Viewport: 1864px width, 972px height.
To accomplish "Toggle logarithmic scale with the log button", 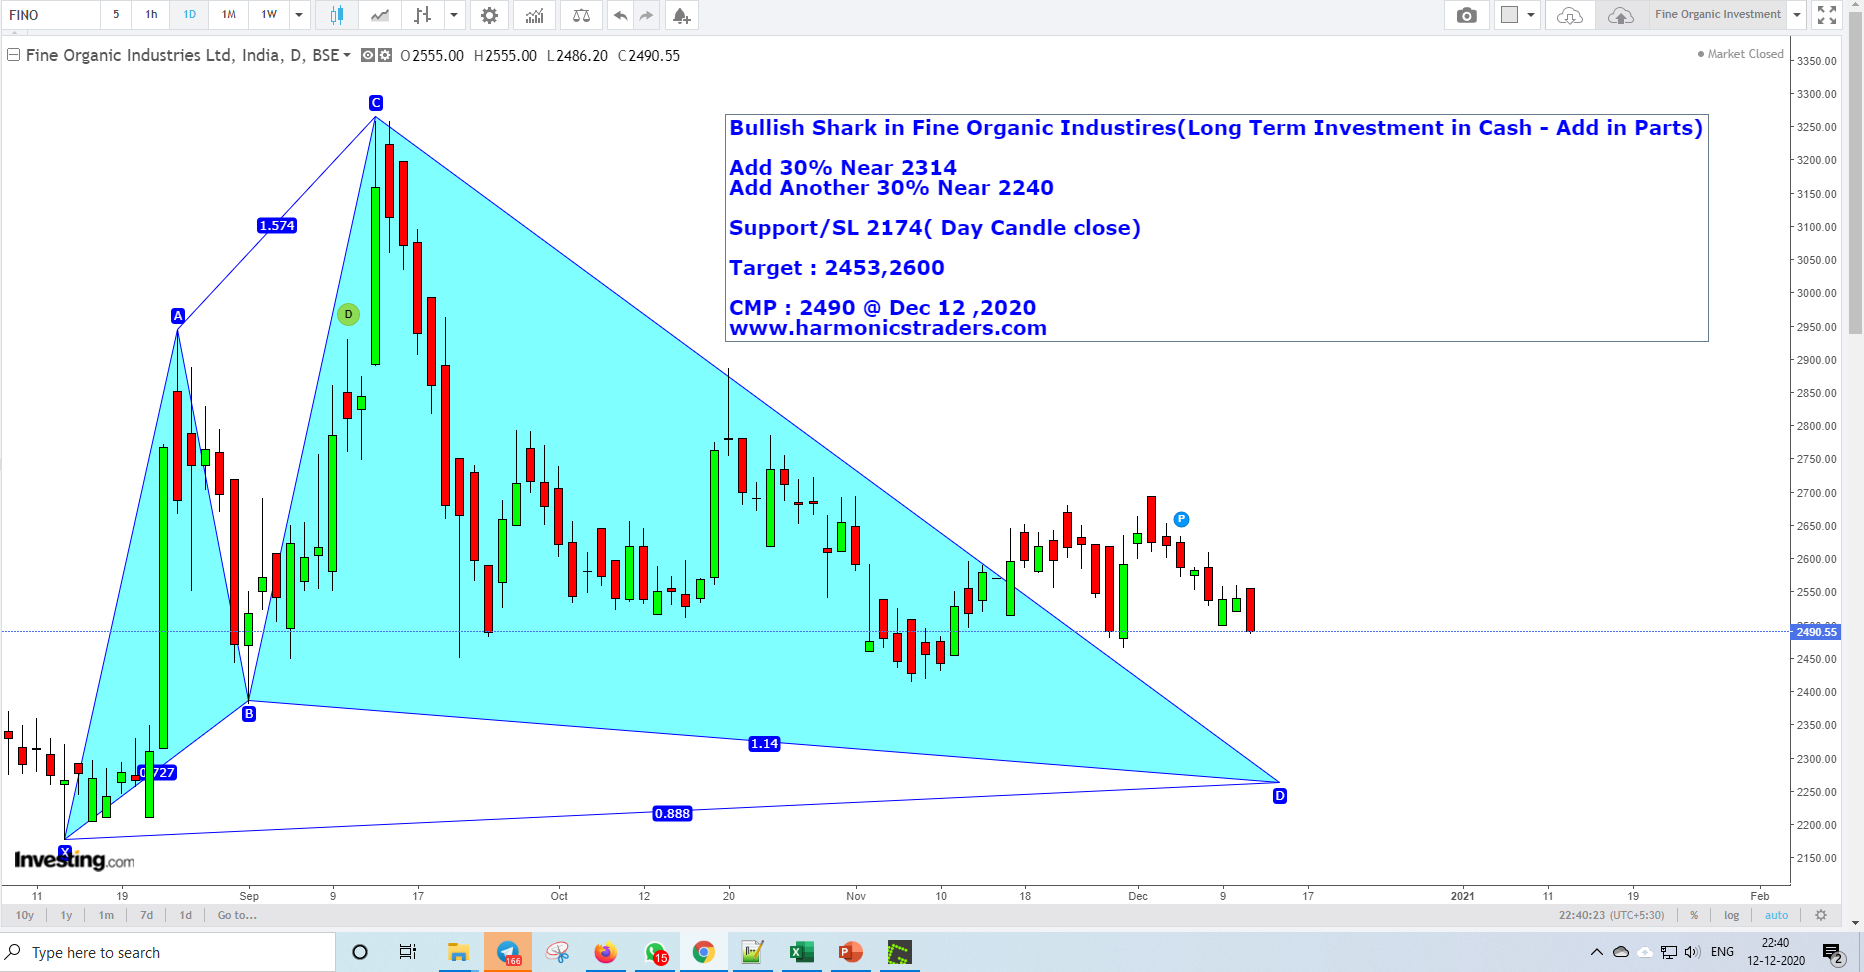I will pos(1731,915).
